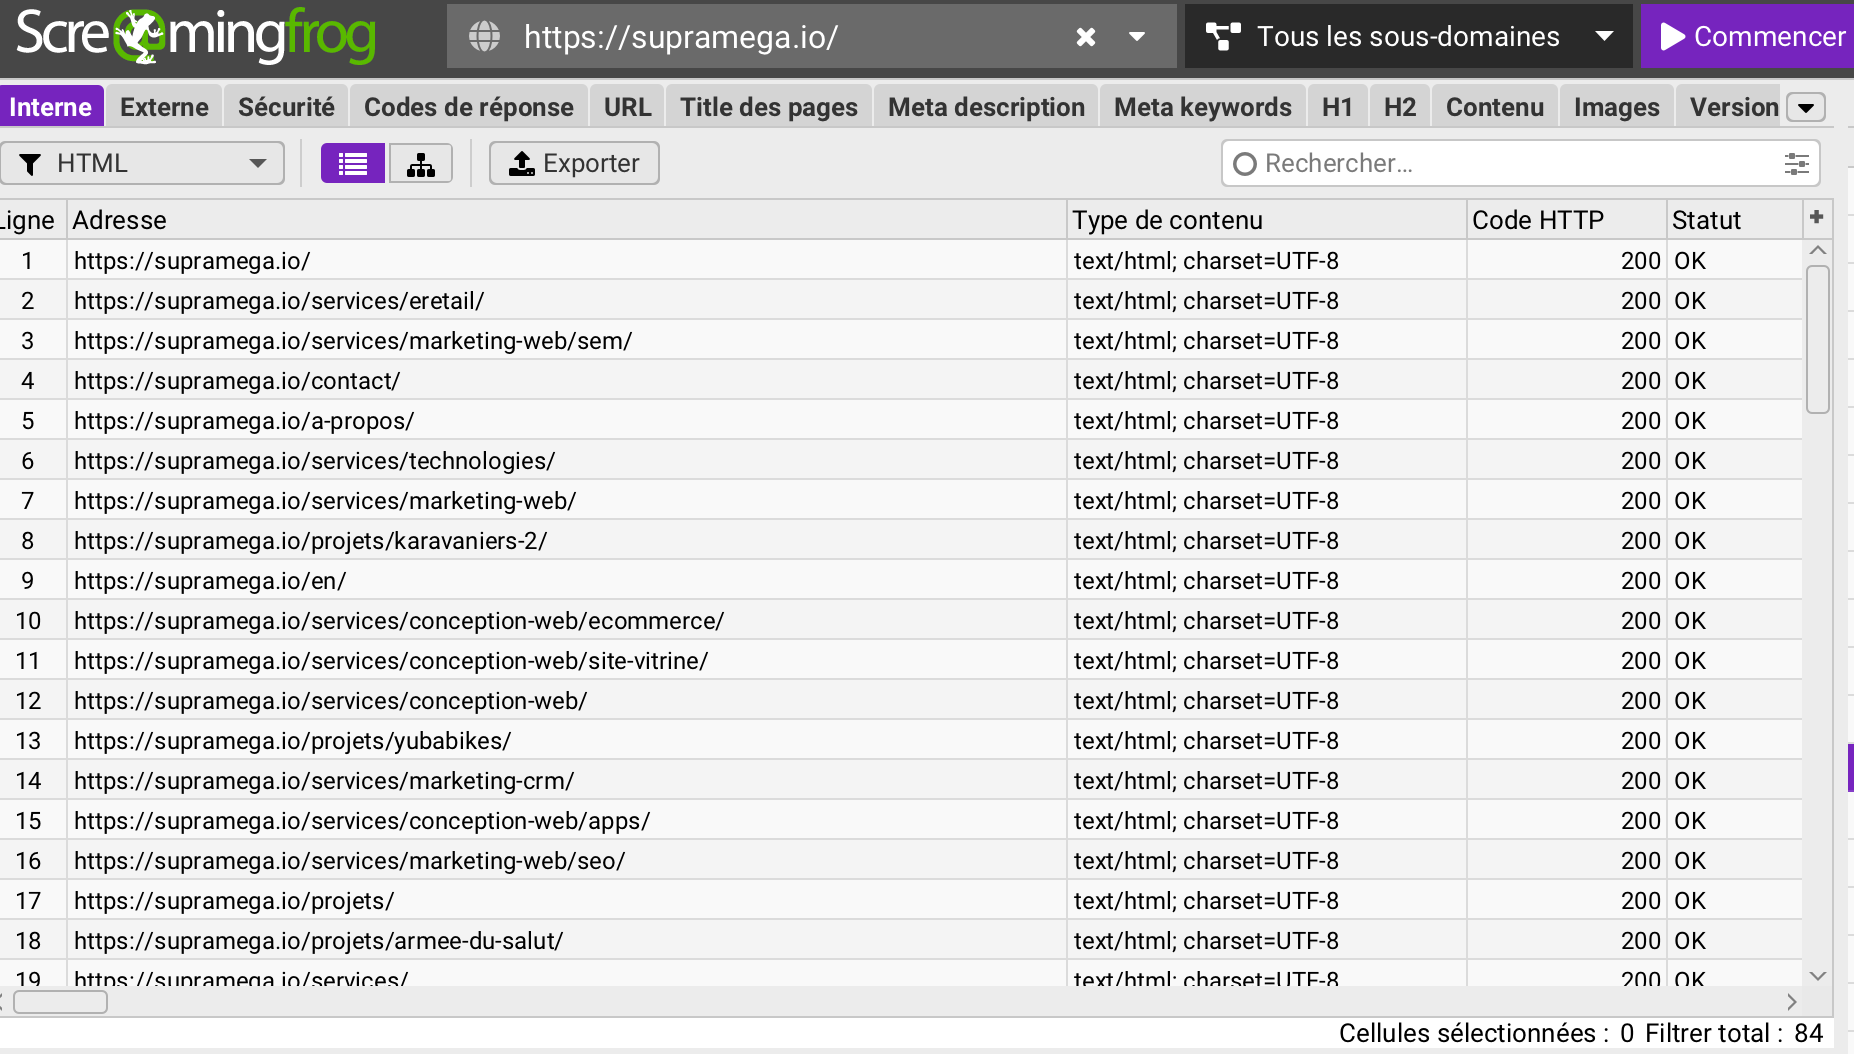This screenshot has height=1054, width=1854.
Task: Open the URL history dropdown arrow
Action: coord(1137,37)
